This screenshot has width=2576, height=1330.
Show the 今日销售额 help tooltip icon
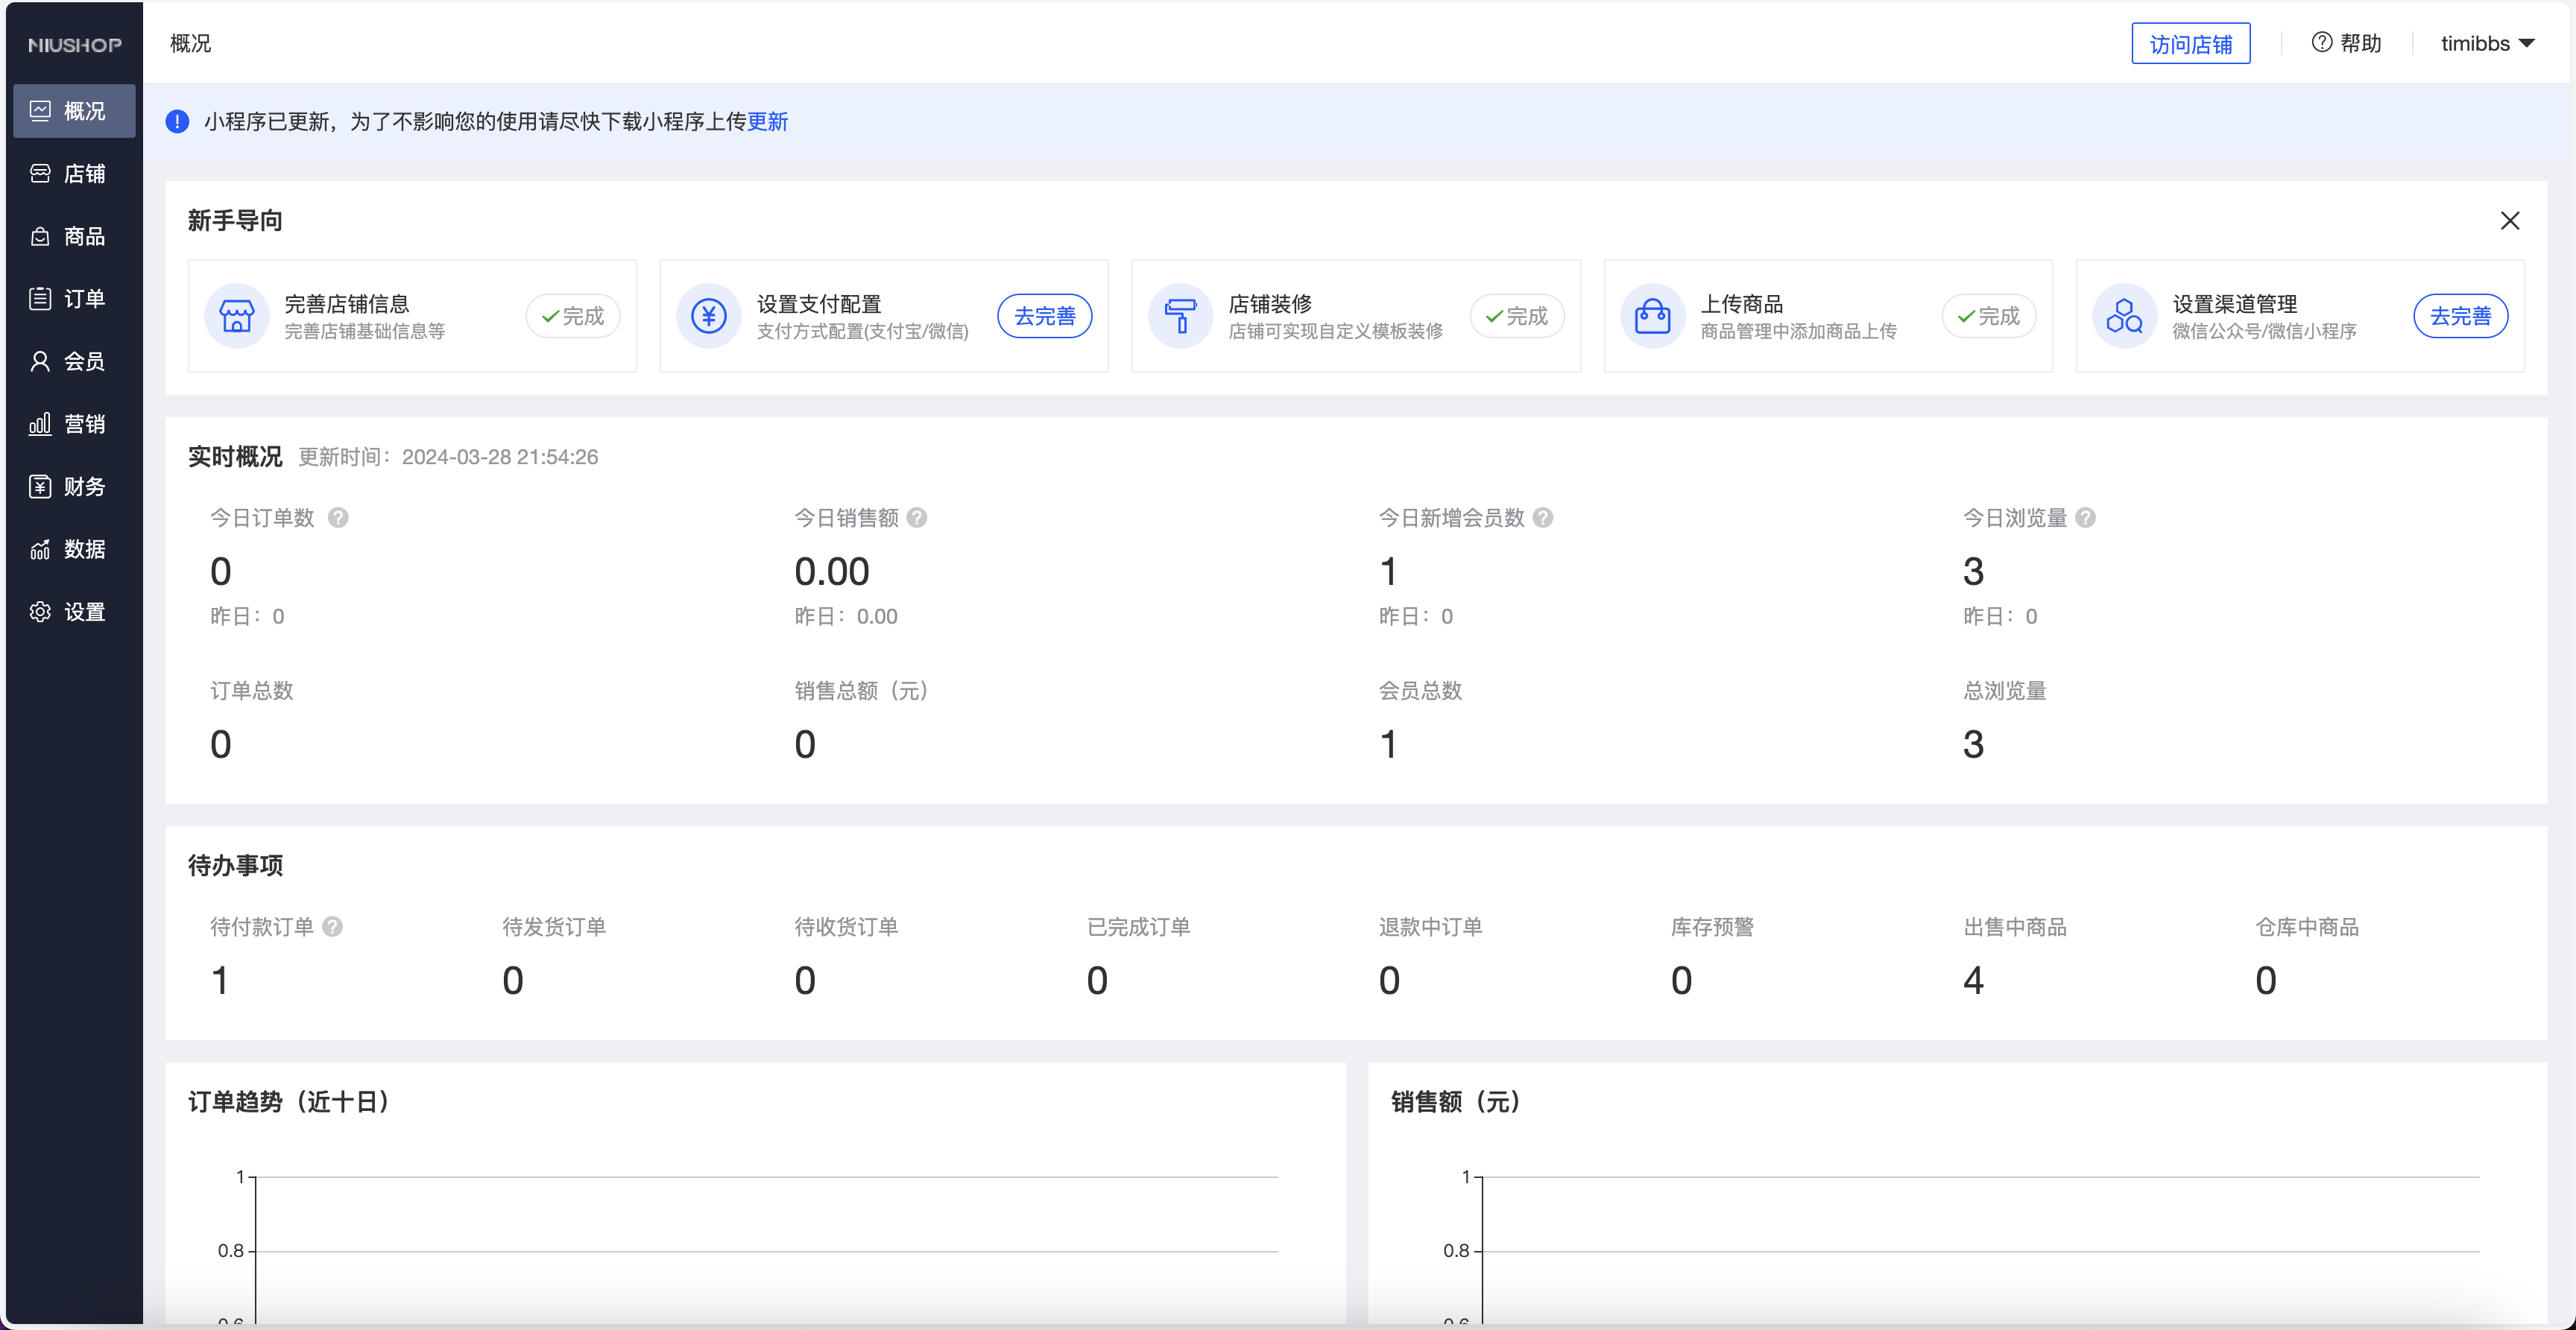point(920,518)
